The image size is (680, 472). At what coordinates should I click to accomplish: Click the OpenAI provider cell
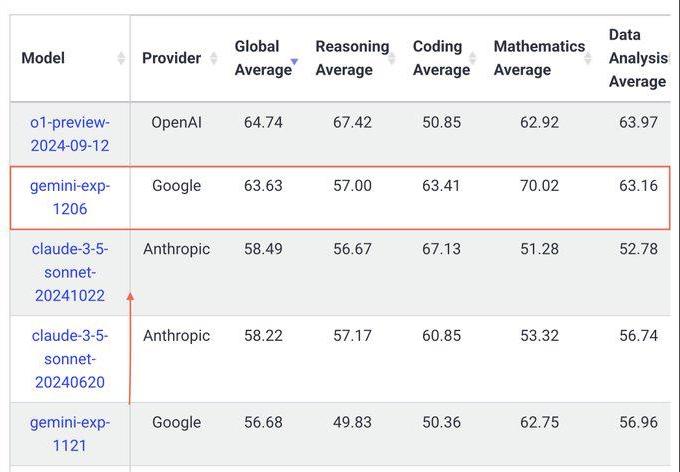[177, 123]
